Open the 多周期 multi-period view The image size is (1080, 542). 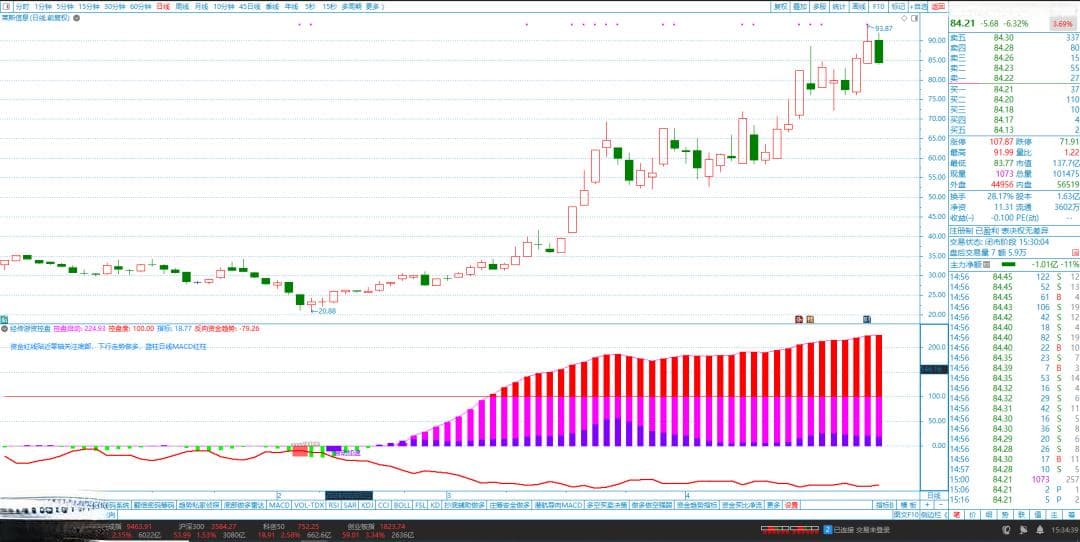coord(351,6)
